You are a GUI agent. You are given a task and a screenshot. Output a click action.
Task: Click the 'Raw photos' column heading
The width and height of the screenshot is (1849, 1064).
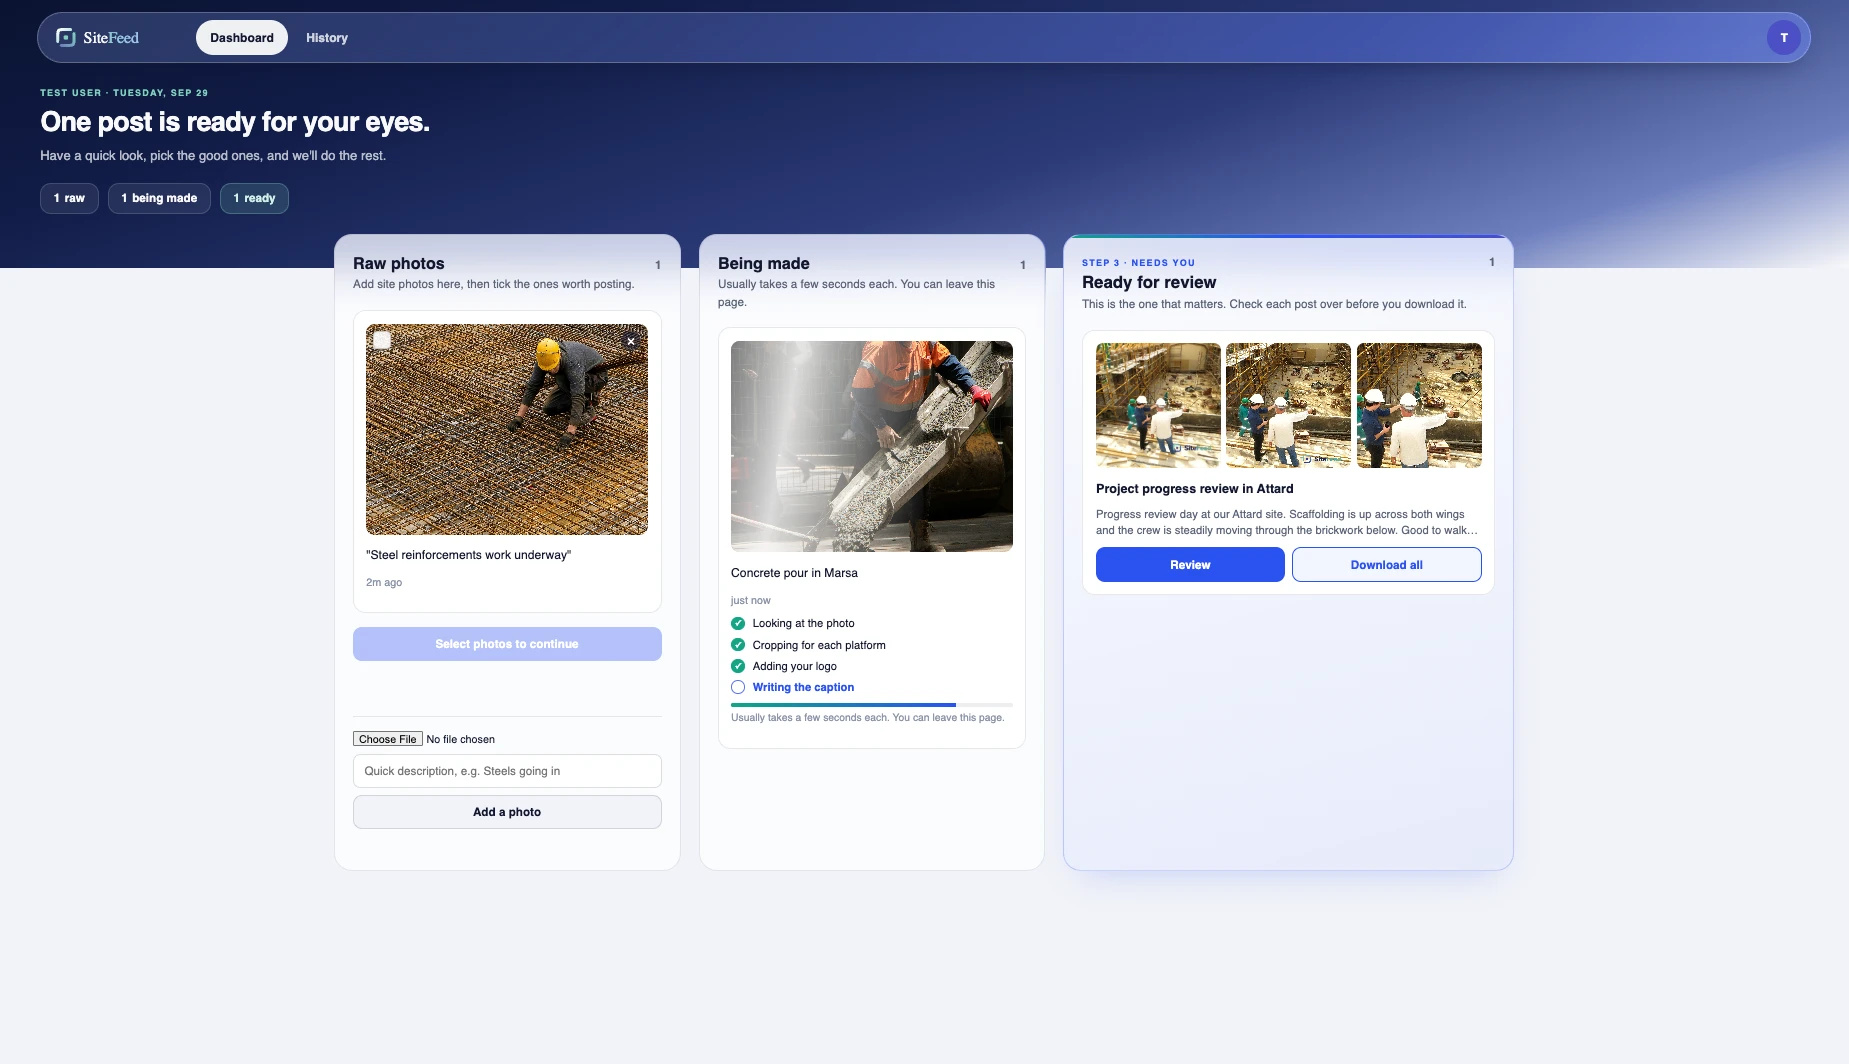pyautogui.click(x=398, y=264)
